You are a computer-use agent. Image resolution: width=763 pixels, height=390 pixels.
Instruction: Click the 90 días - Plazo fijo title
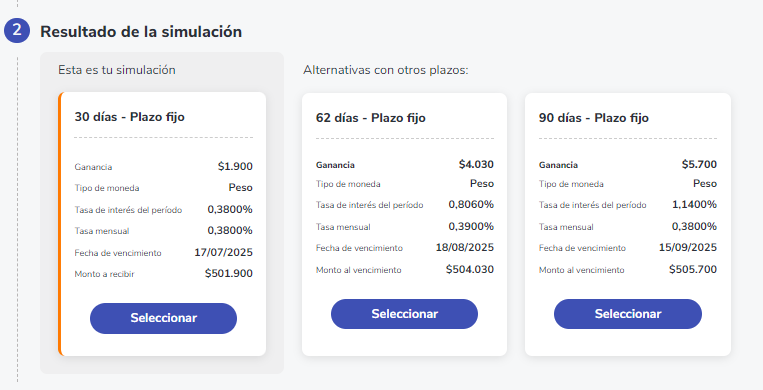coord(594,118)
